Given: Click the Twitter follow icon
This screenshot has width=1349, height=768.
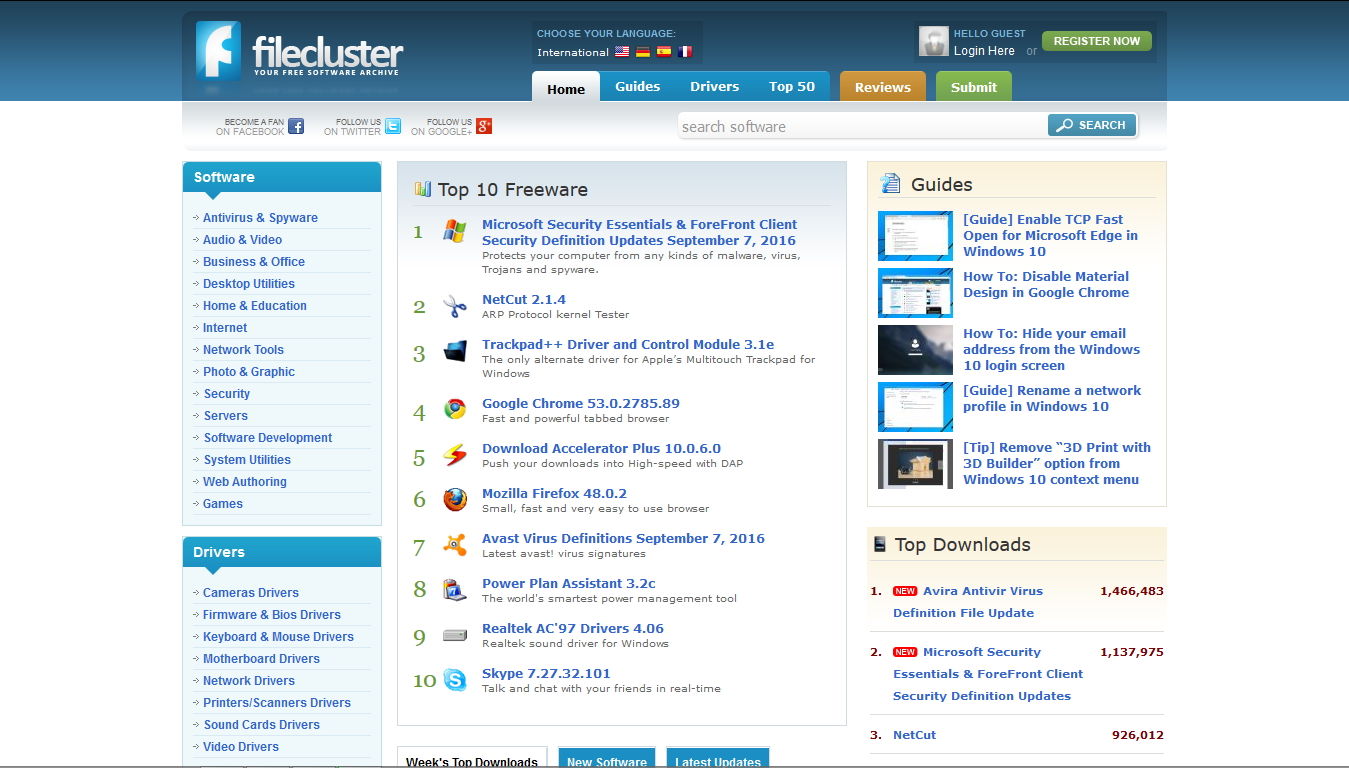Looking at the screenshot, I should 393,126.
